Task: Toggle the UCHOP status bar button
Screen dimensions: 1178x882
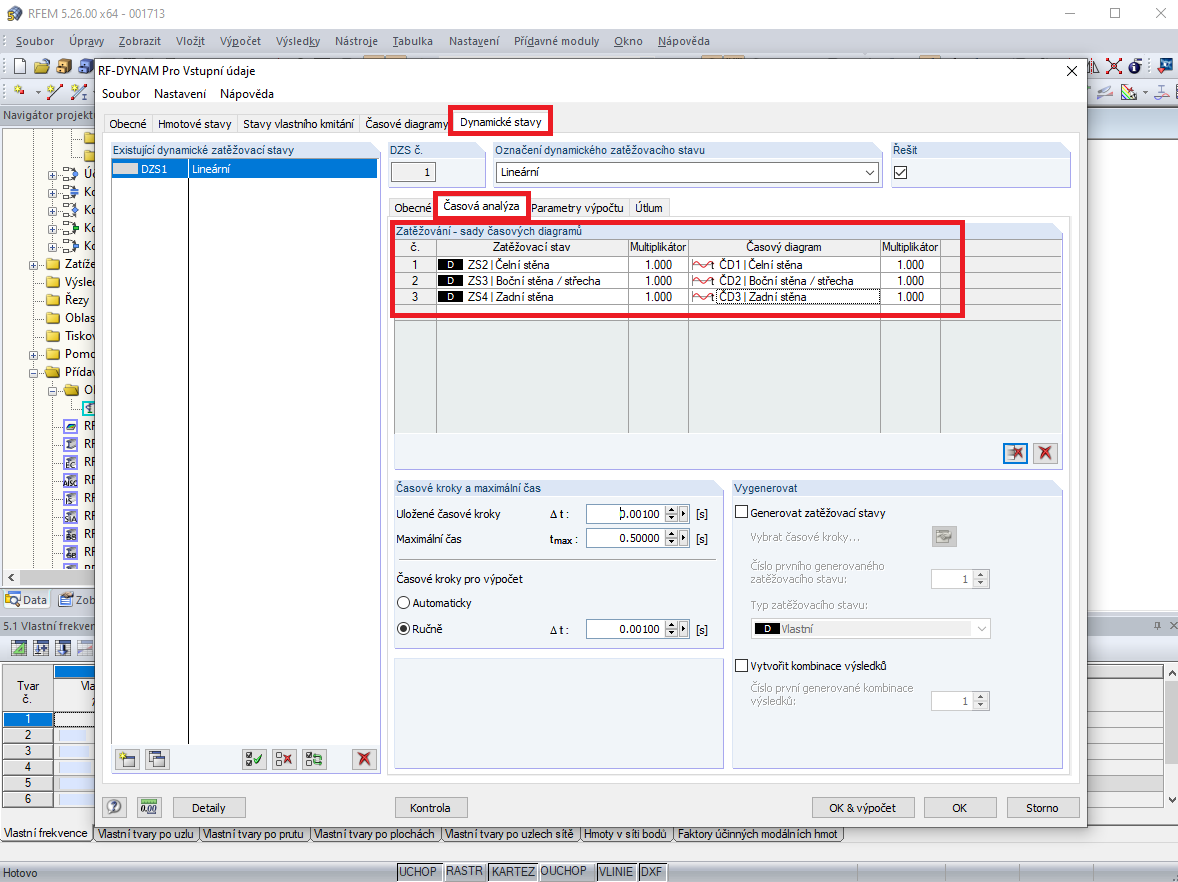Action: point(418,871)
